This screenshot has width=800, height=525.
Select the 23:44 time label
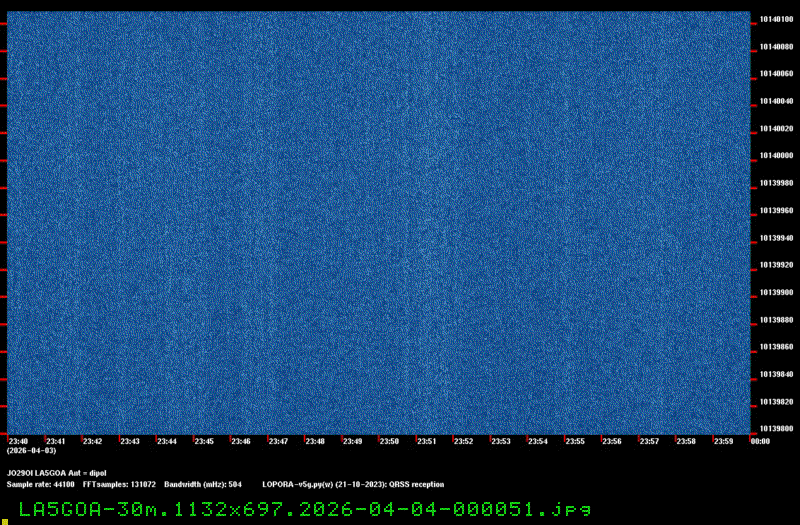[167, 441]
